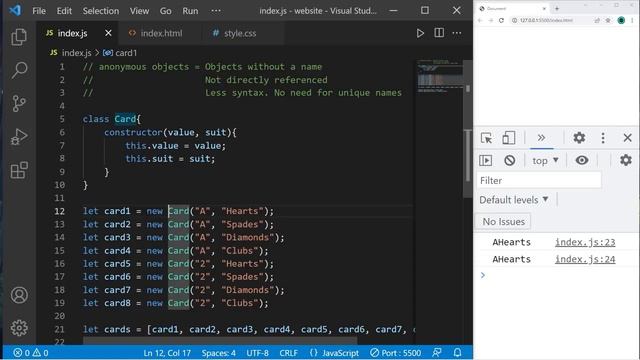Viewport: 640px width, 360px height.
Task: Close the index.js editor tab
Action: (x=108, y=33)
